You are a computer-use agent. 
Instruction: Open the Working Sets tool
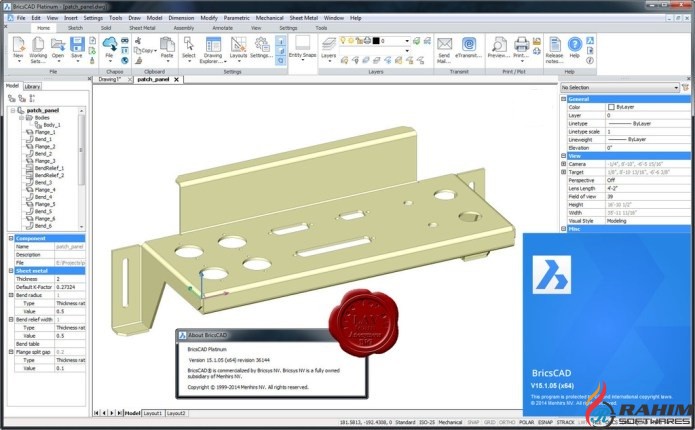tap(38, 45)
